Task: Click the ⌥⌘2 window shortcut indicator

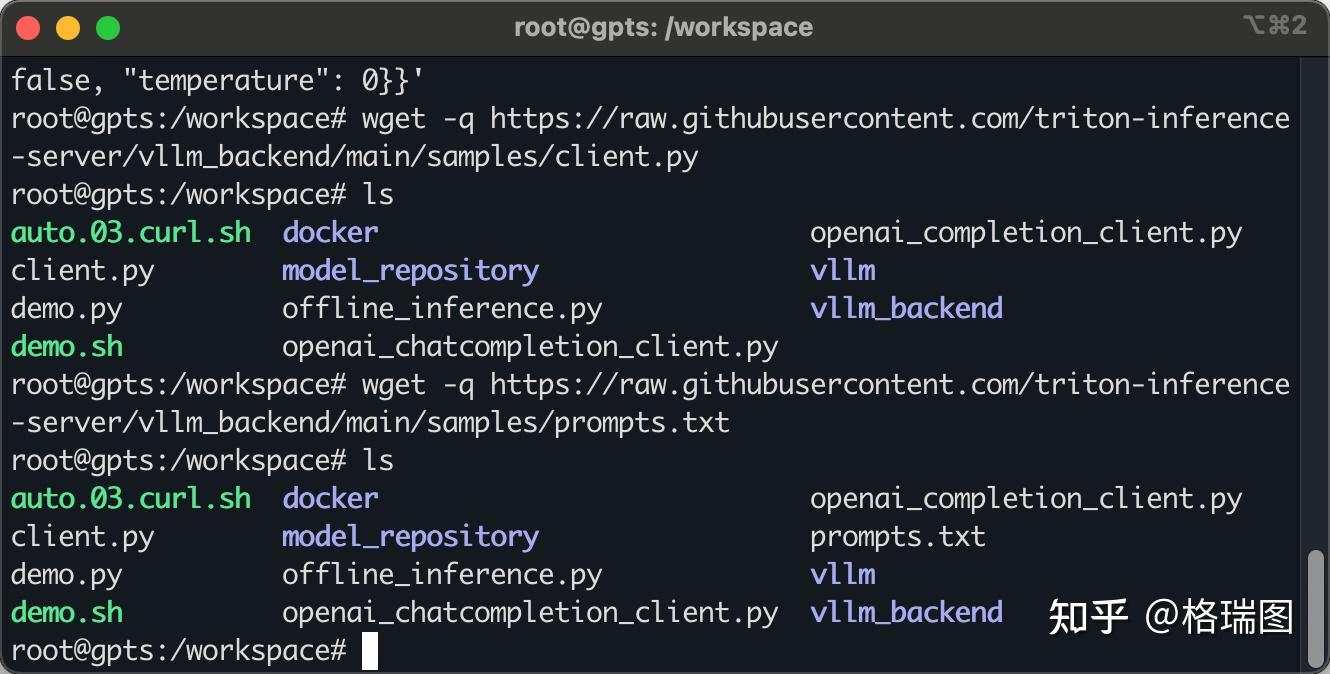Action: (1274, 26)
